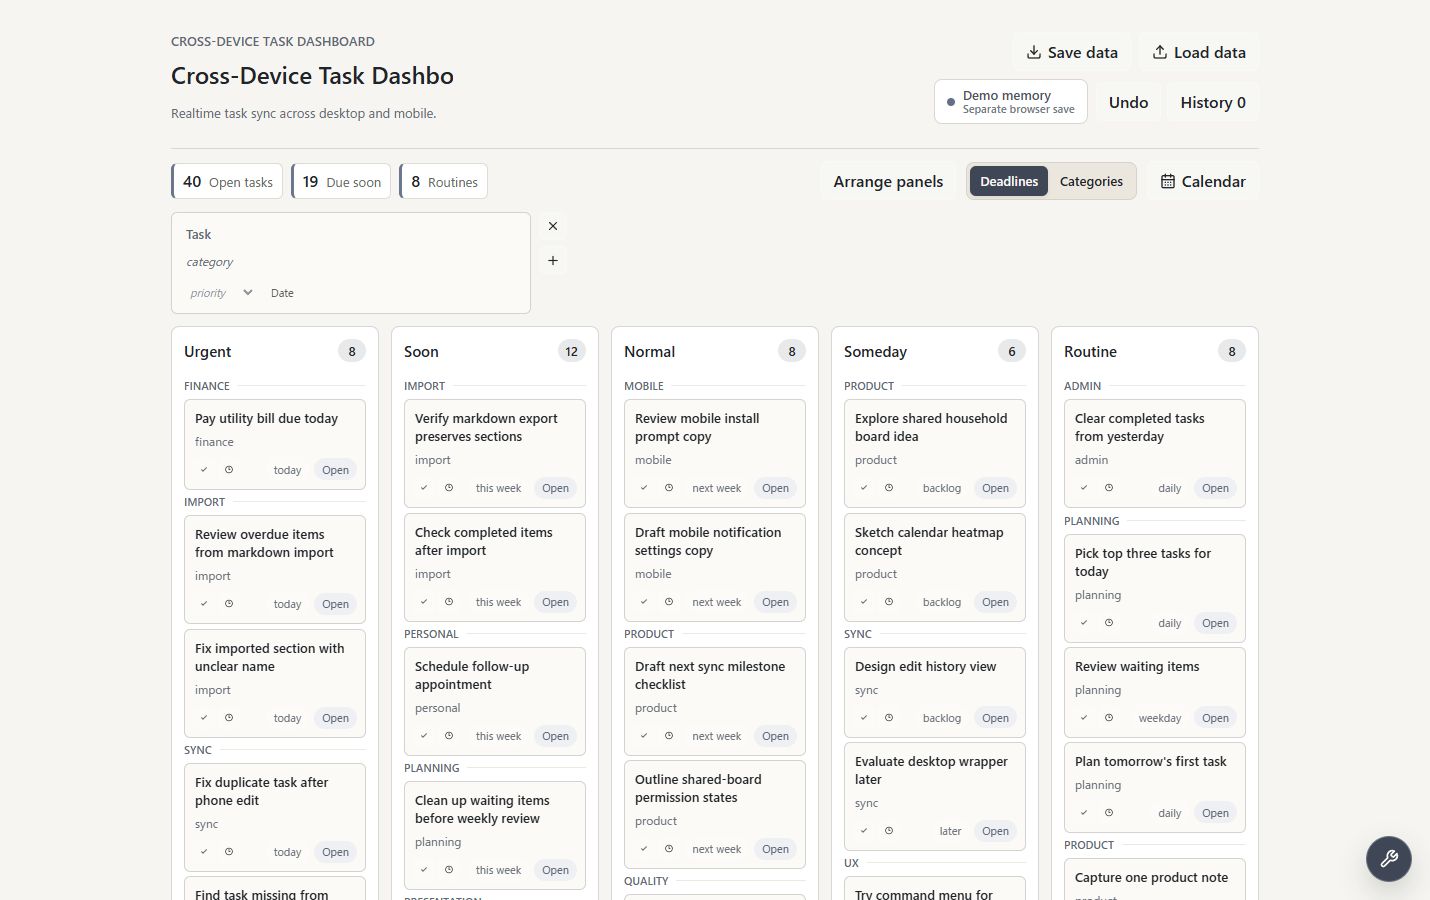Click the Date field in task form

[x=283, y=293]
